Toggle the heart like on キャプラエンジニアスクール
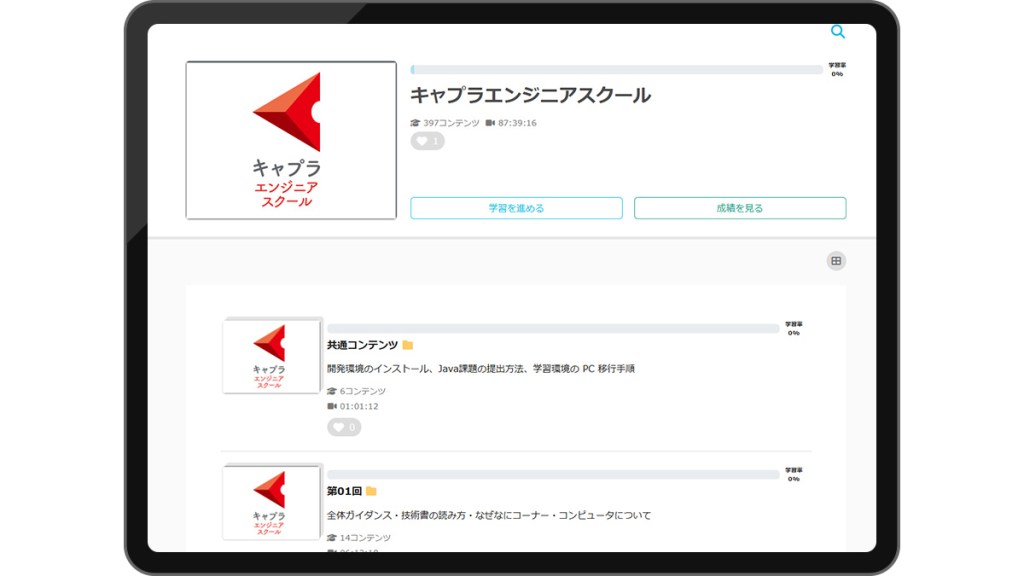This screenshot has height=576, width=1024. tap(427, 141)
